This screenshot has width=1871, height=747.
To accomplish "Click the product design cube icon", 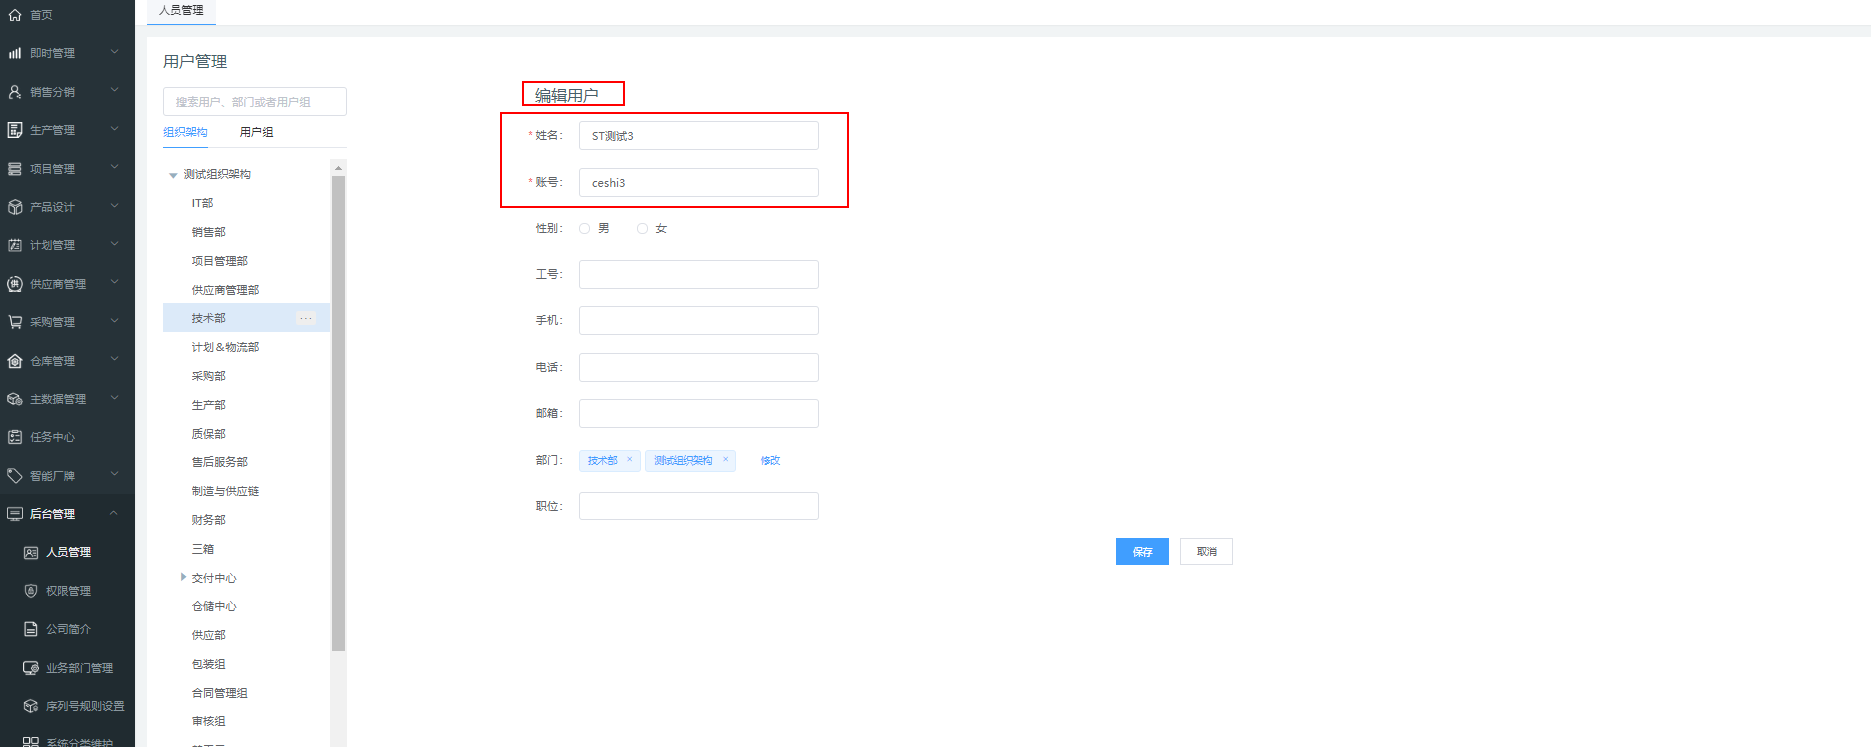I will [x=15, y=207].
